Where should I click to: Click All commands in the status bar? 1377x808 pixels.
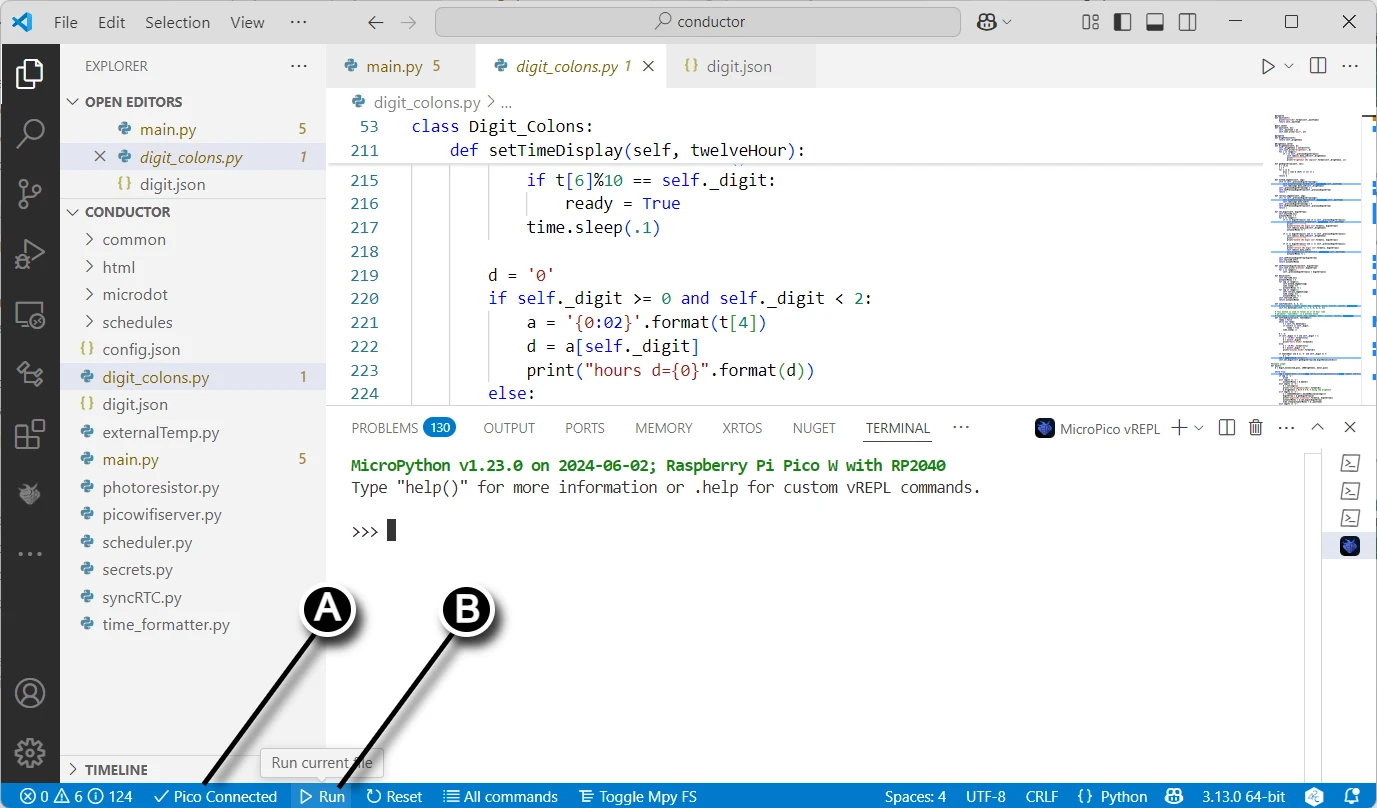pos(501,796)
